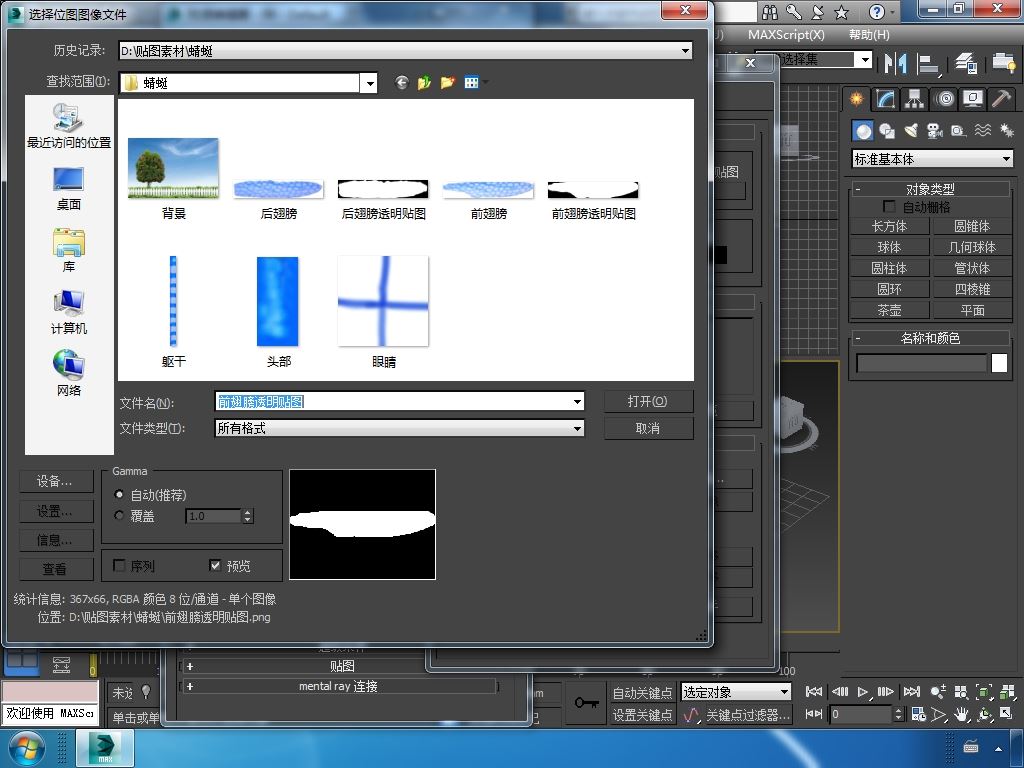Switch to the Utilities hammer tab
This screenshot has height=768, width=1024.
click(1001, 99)
